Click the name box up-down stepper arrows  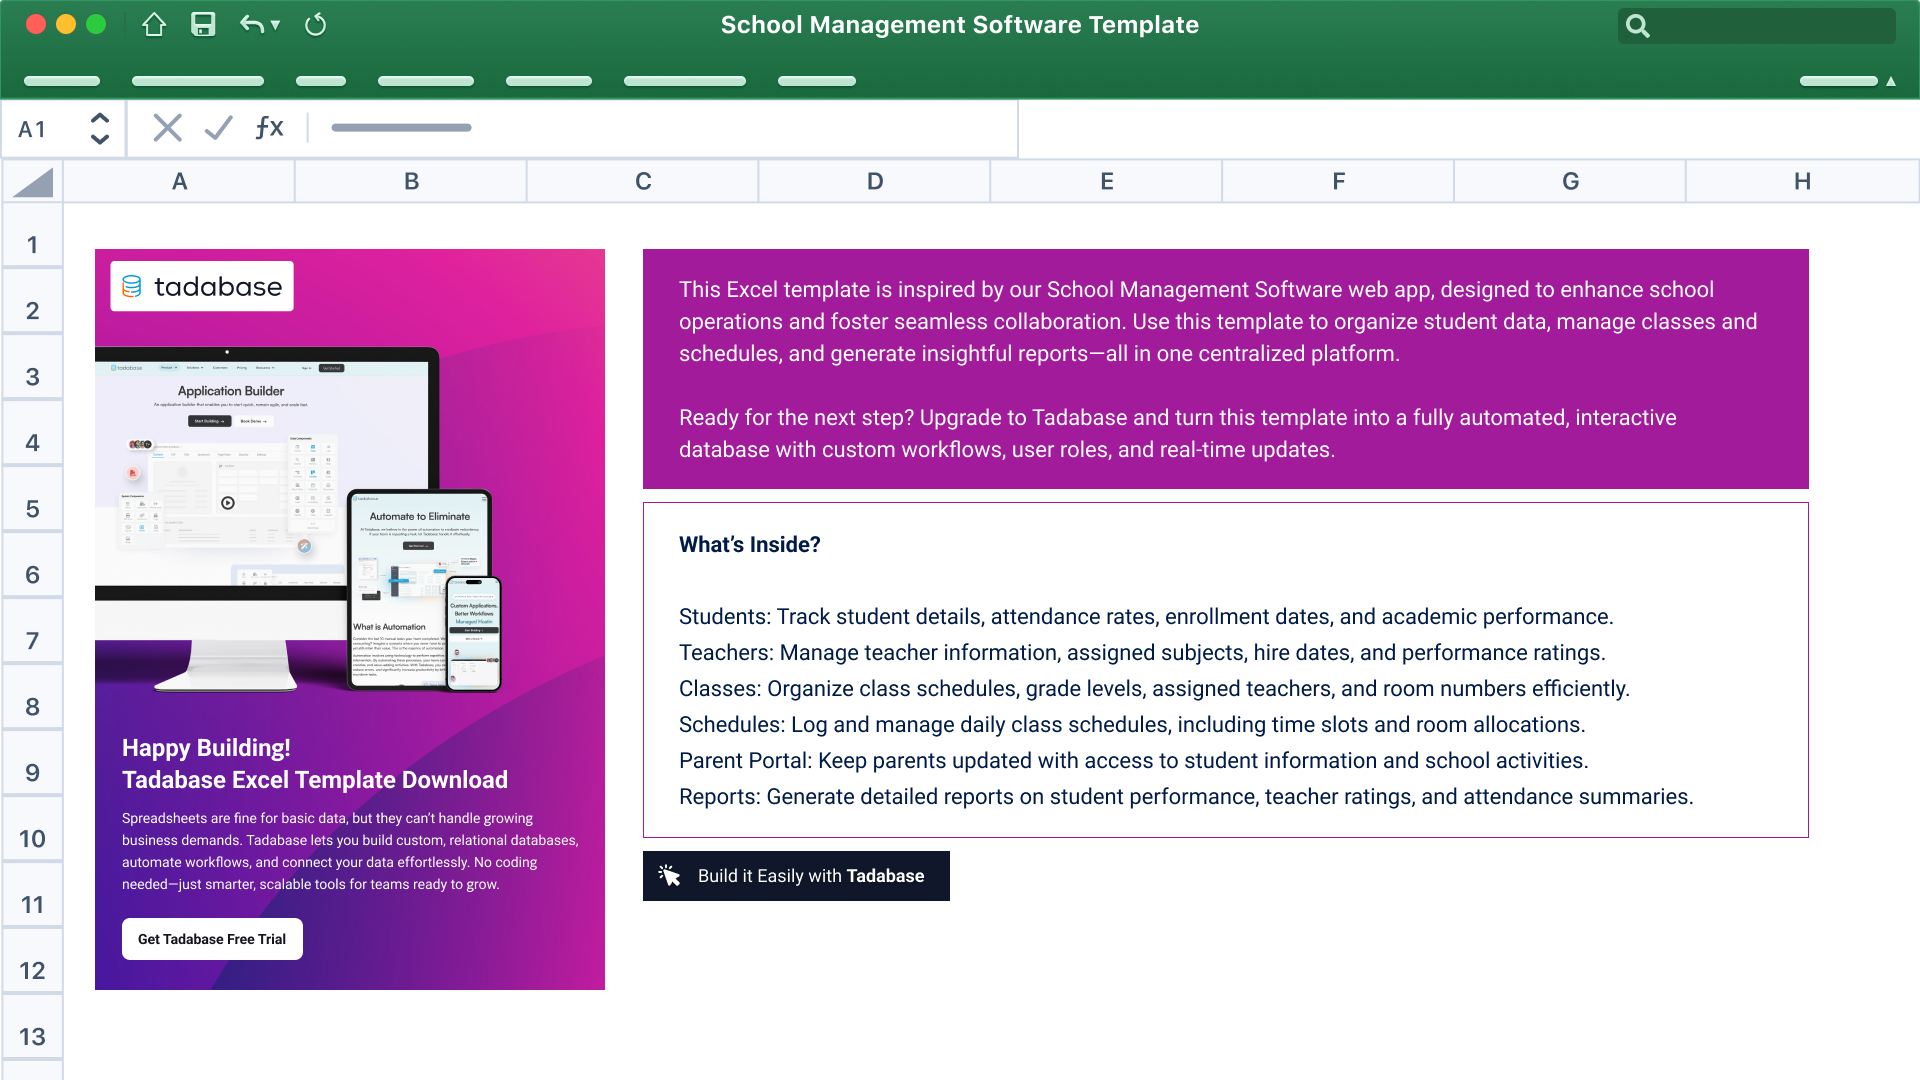pos(100,129)
